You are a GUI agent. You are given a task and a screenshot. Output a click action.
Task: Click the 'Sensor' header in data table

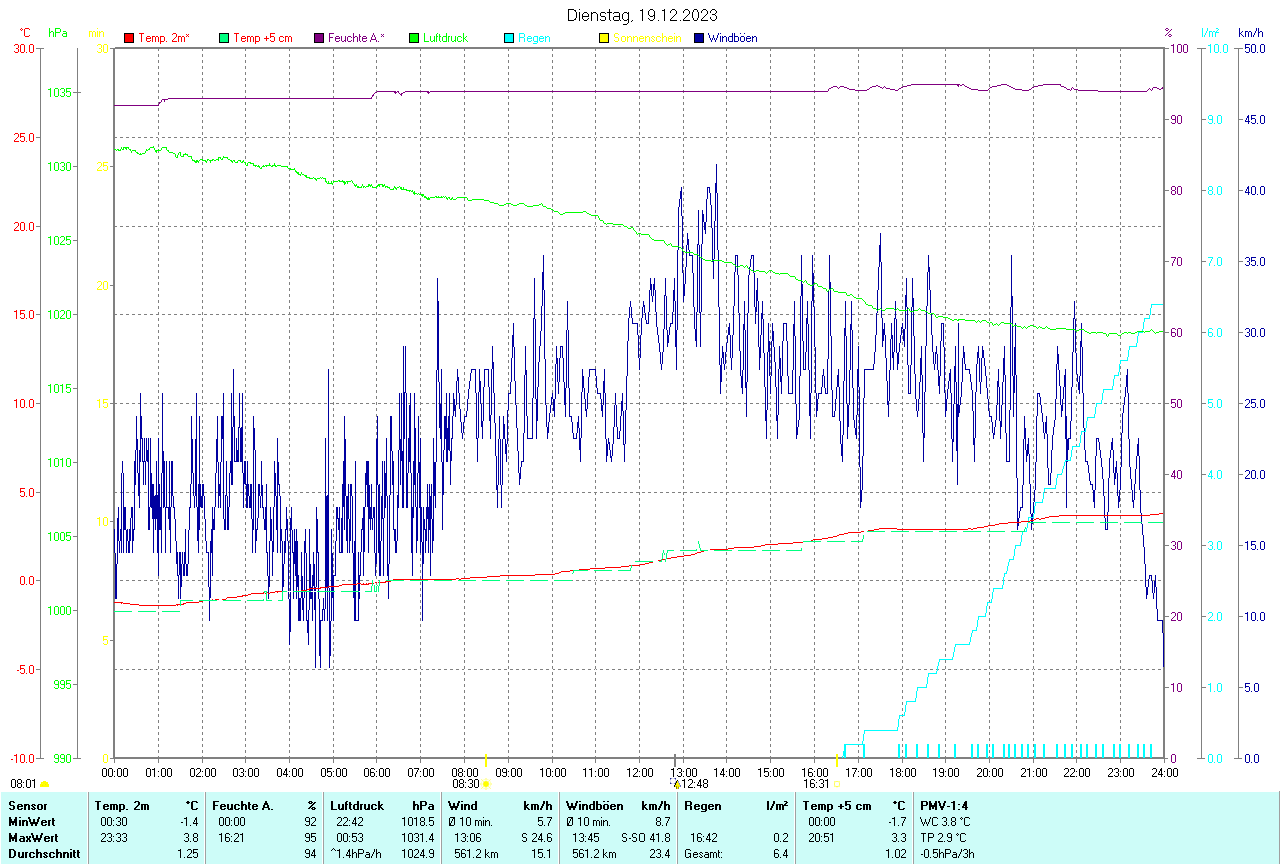tap(26, 805)
